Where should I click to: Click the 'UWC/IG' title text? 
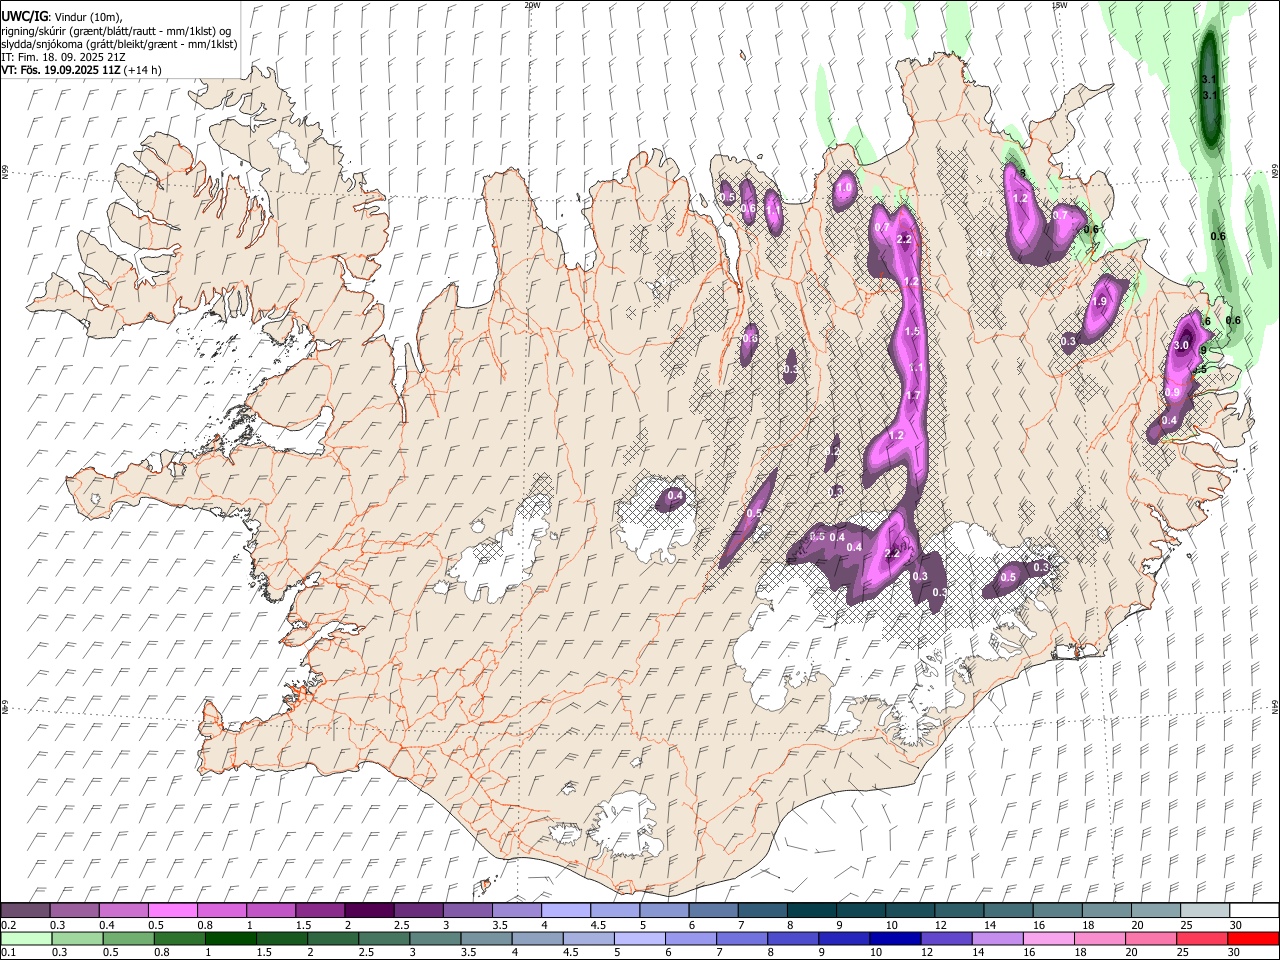(24, 17)
